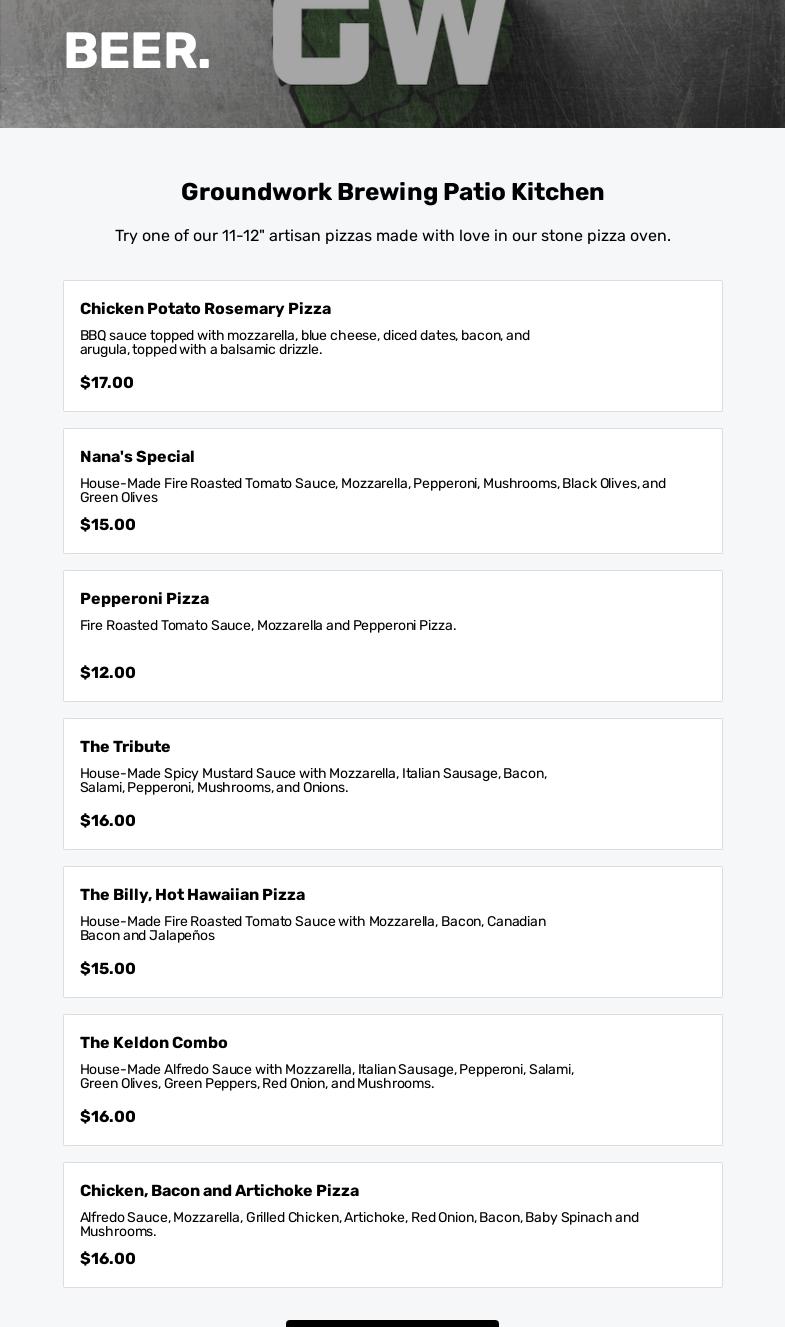Click the $17.00 price
The image size is (785, 1327).
[x=107, y=383]
